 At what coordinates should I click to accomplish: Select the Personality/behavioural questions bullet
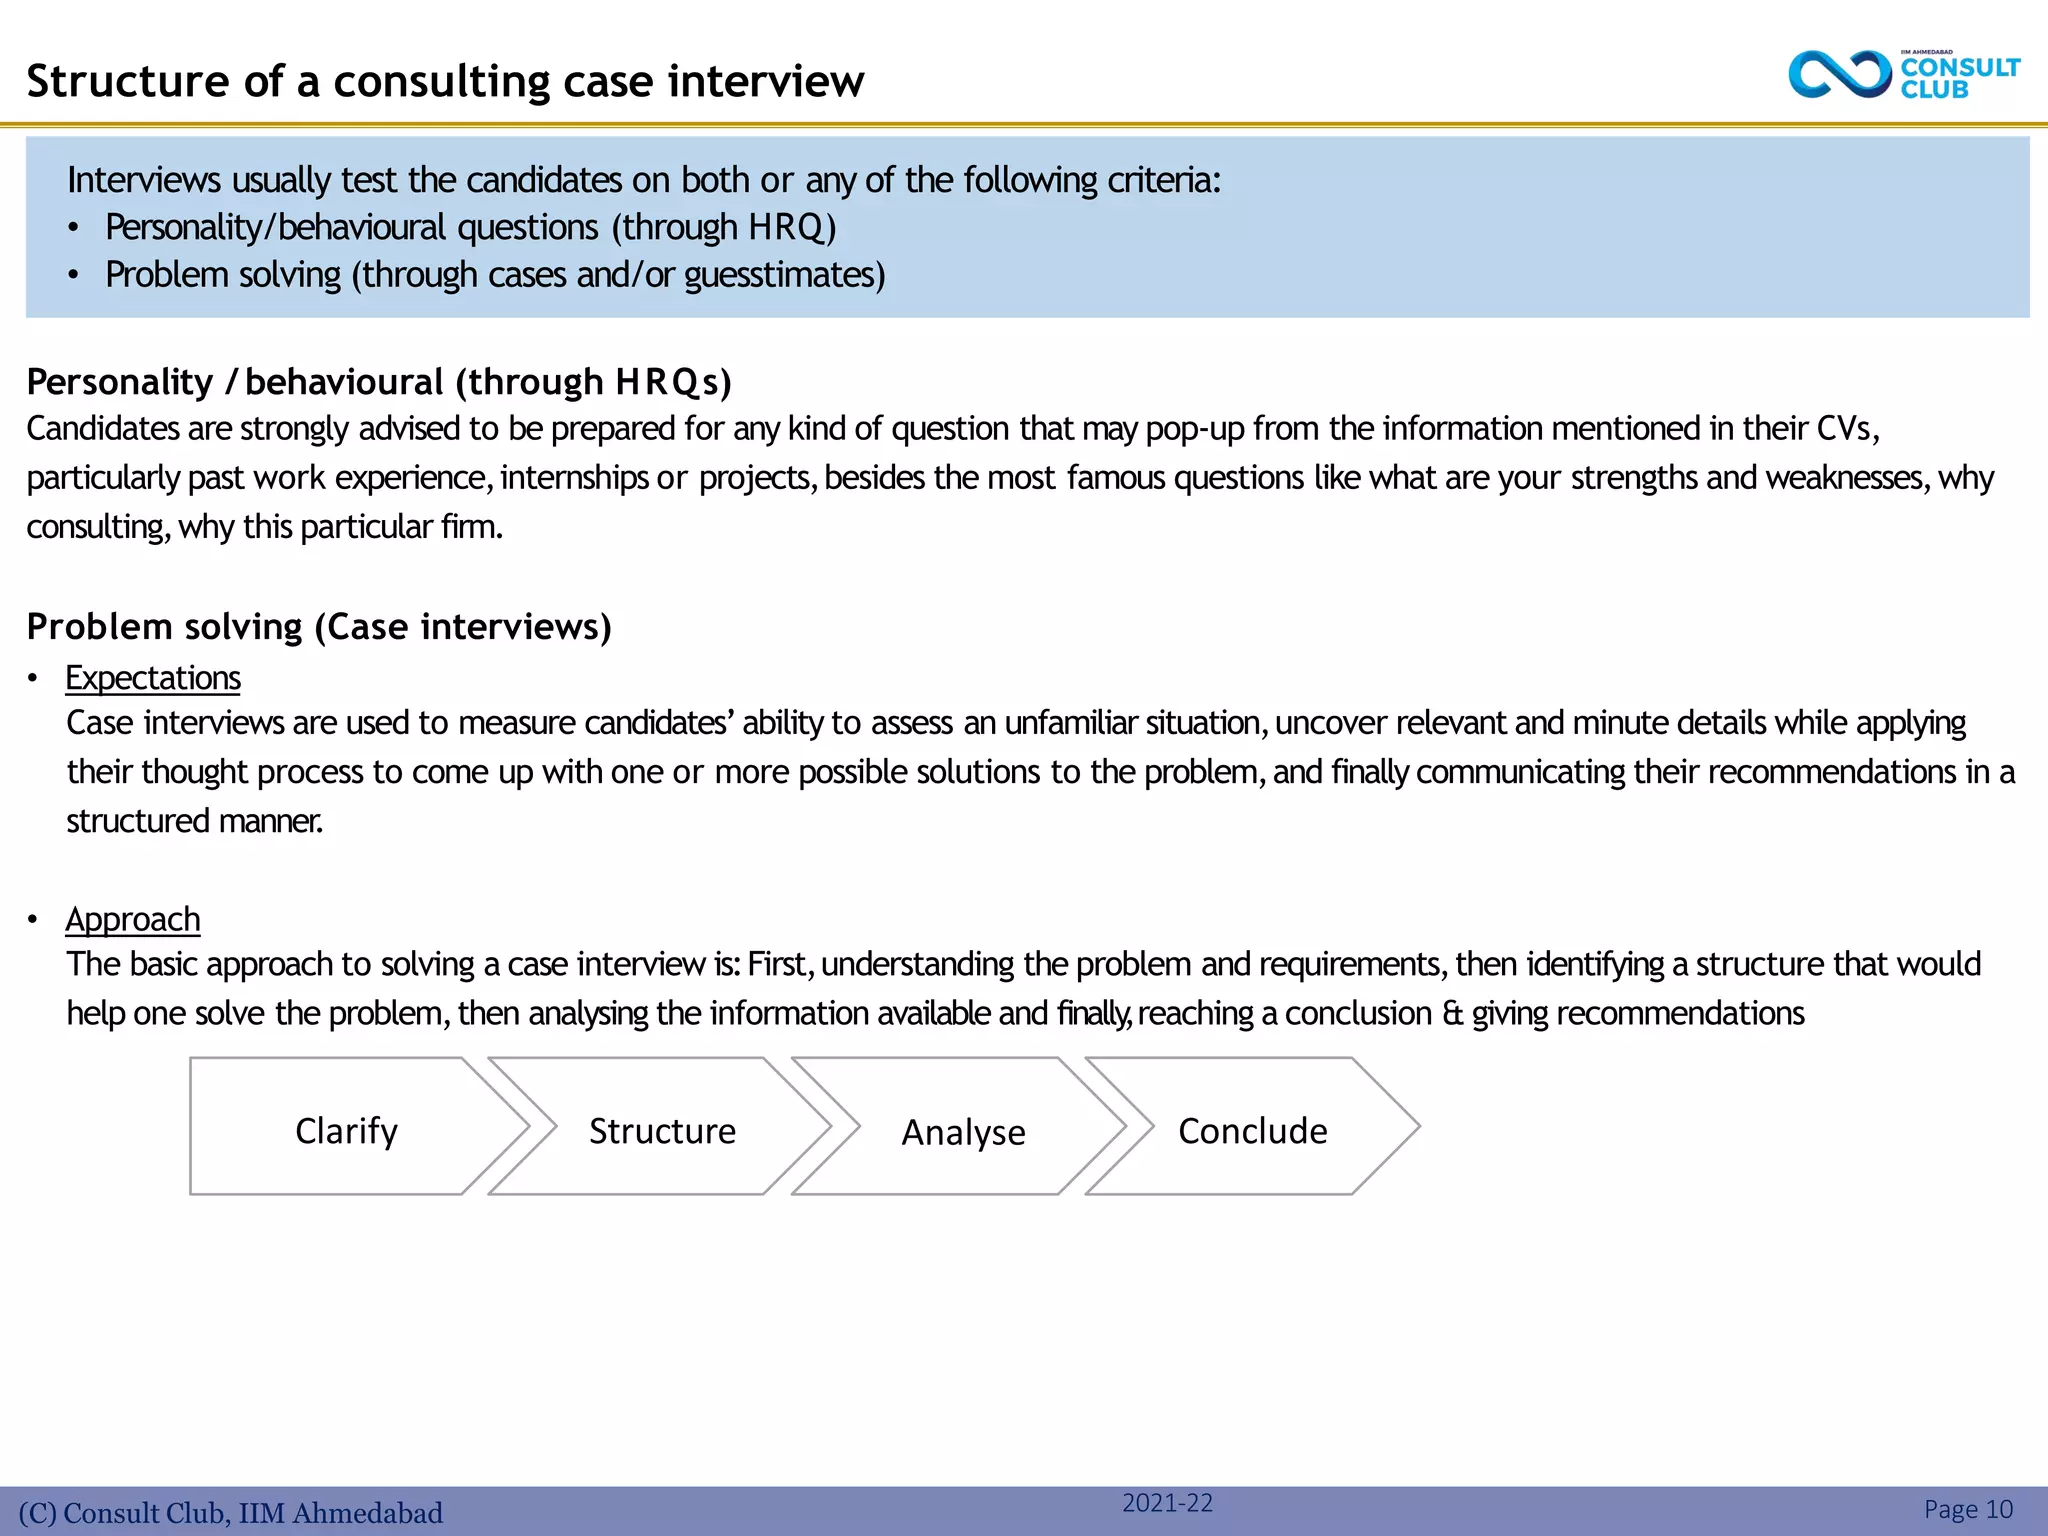coord(470,228)
